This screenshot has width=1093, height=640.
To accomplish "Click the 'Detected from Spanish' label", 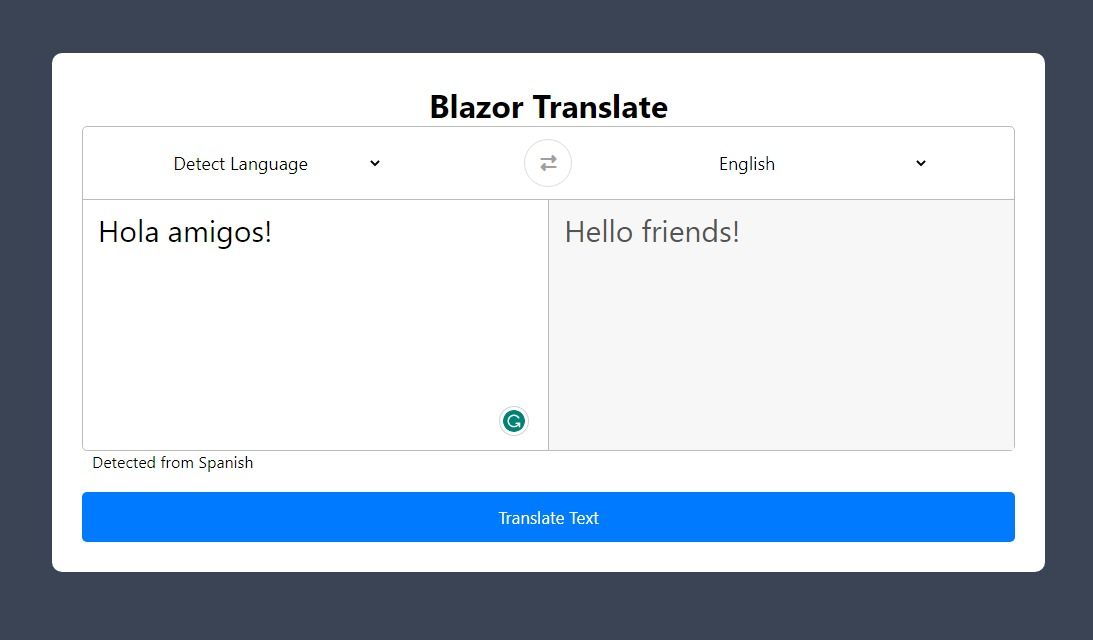I will (x=173, y=463).
